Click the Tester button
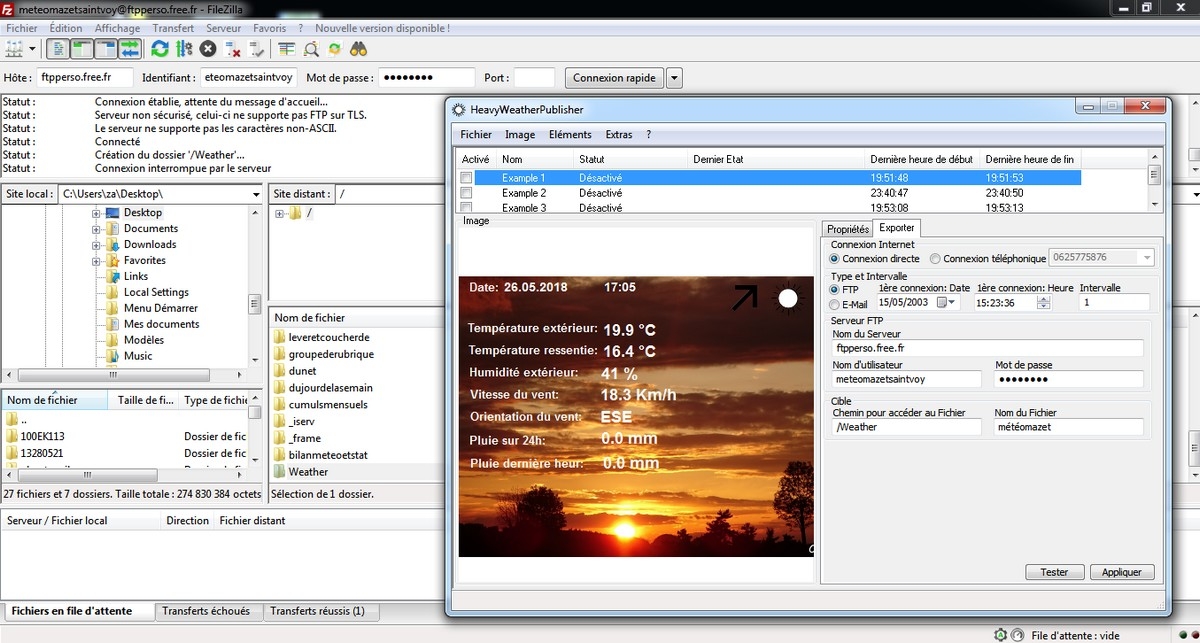The image size is (1200, 643). [x=1054, y=572]
